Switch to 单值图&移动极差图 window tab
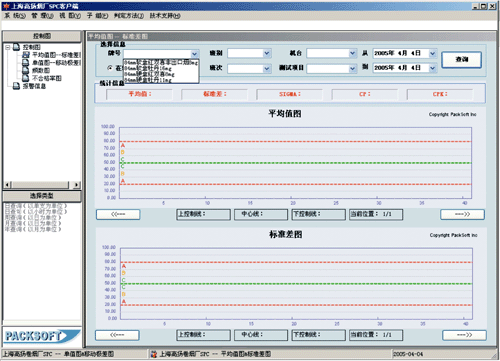The width and height of the screenshot is (500, 361). tap(74, 354)
